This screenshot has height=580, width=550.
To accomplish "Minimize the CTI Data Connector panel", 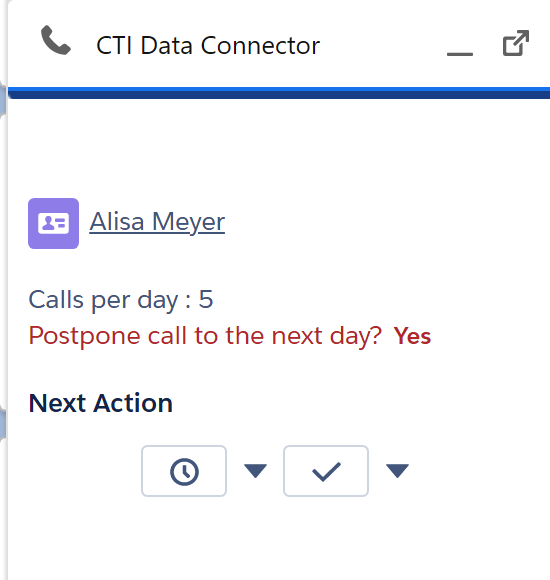I will click(460, 54).
